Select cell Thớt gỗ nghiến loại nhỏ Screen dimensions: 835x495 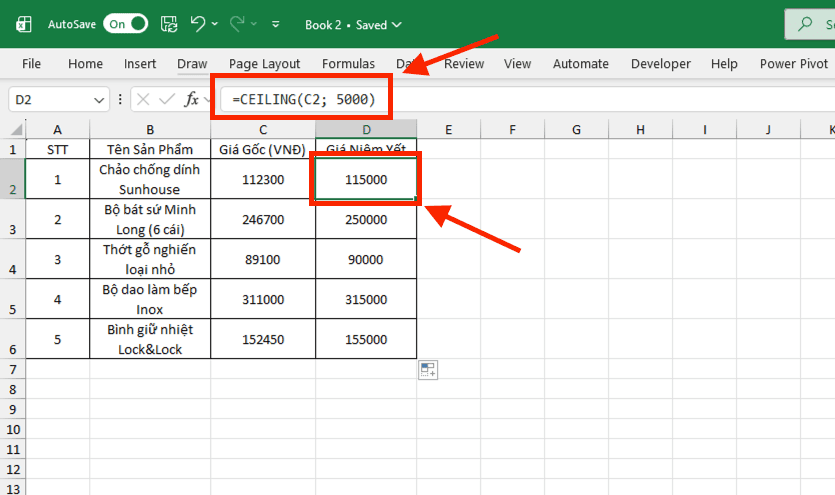coord(150,259)
